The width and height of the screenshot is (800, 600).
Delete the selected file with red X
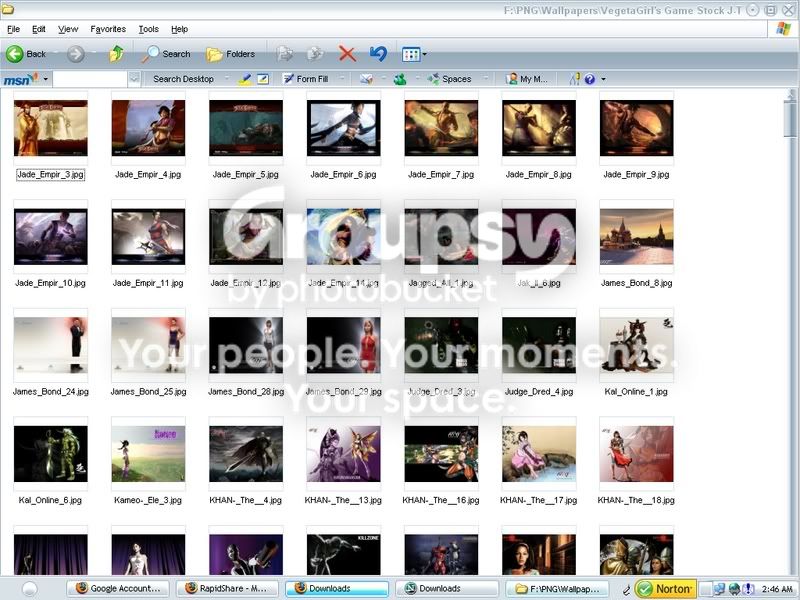click(347, 54)
